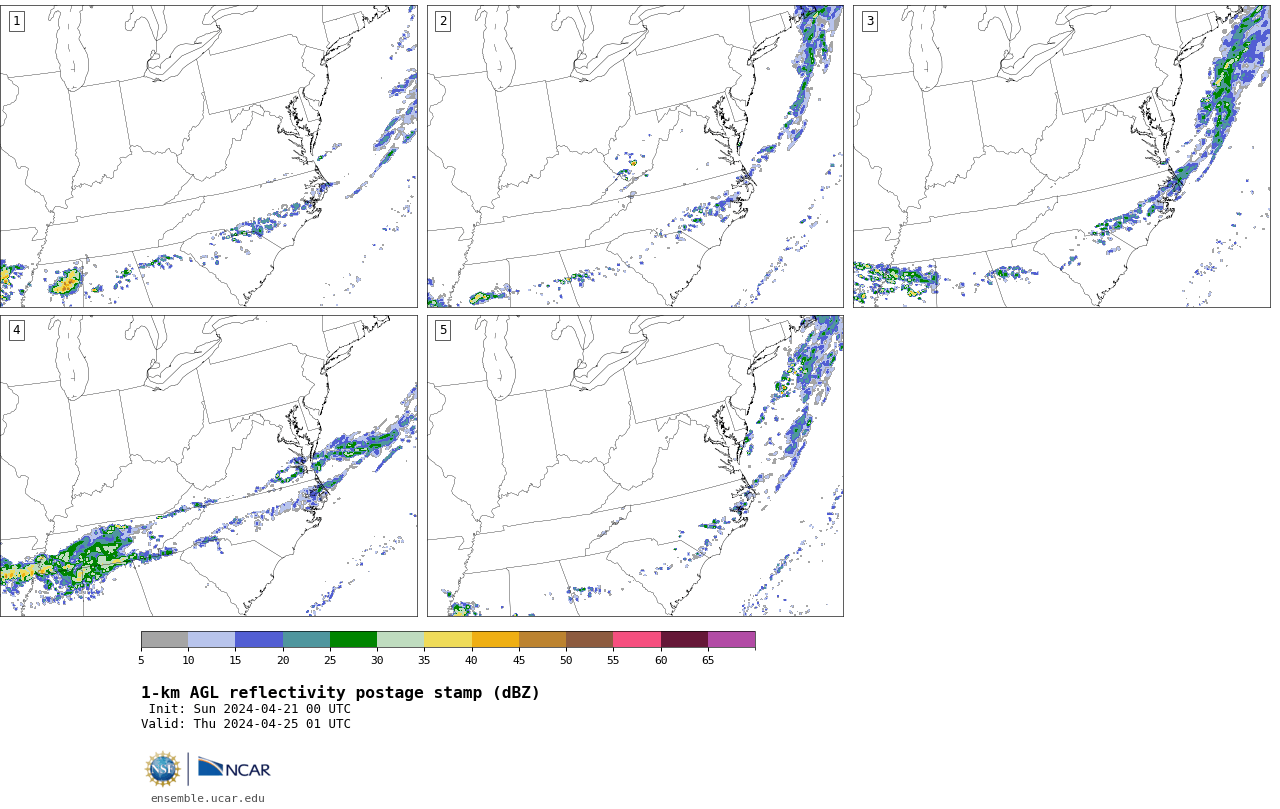This screenshot has width=1280, height=809.
Task: Click the 'Init: Sun 2024-04-21 00 UTC' text
Action: (250, 709)
